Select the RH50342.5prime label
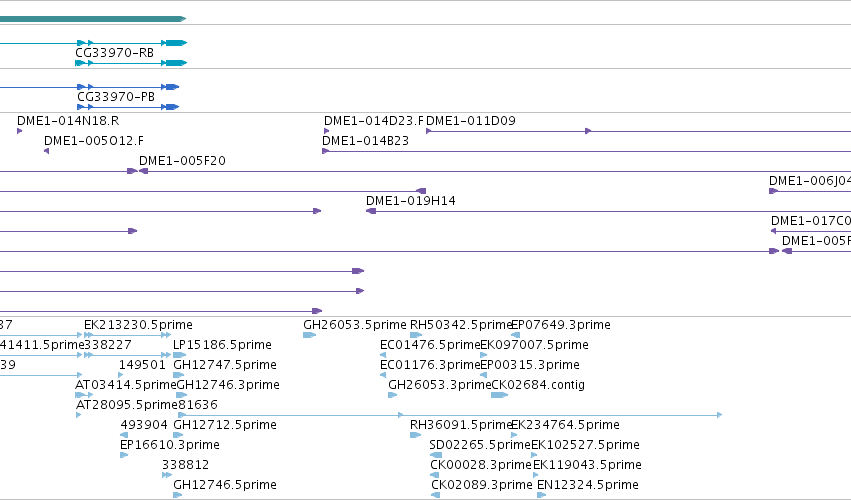Image resolution: width=851 pixels, height=500 pixels. (461, 325)
